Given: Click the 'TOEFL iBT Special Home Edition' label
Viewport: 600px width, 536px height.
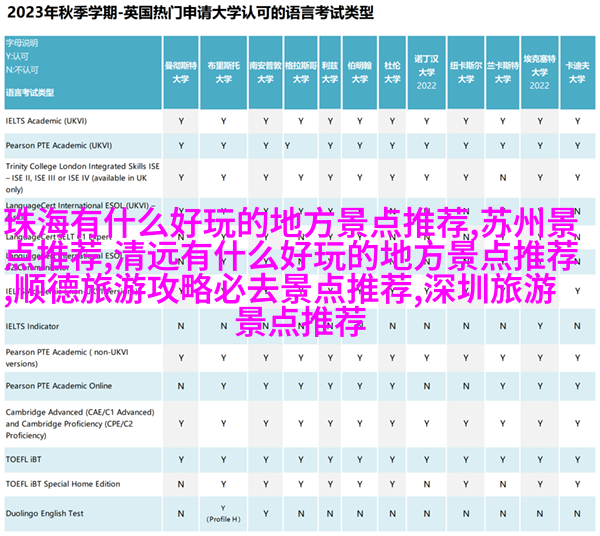Looking at the screenshot, I should point(63,484).
